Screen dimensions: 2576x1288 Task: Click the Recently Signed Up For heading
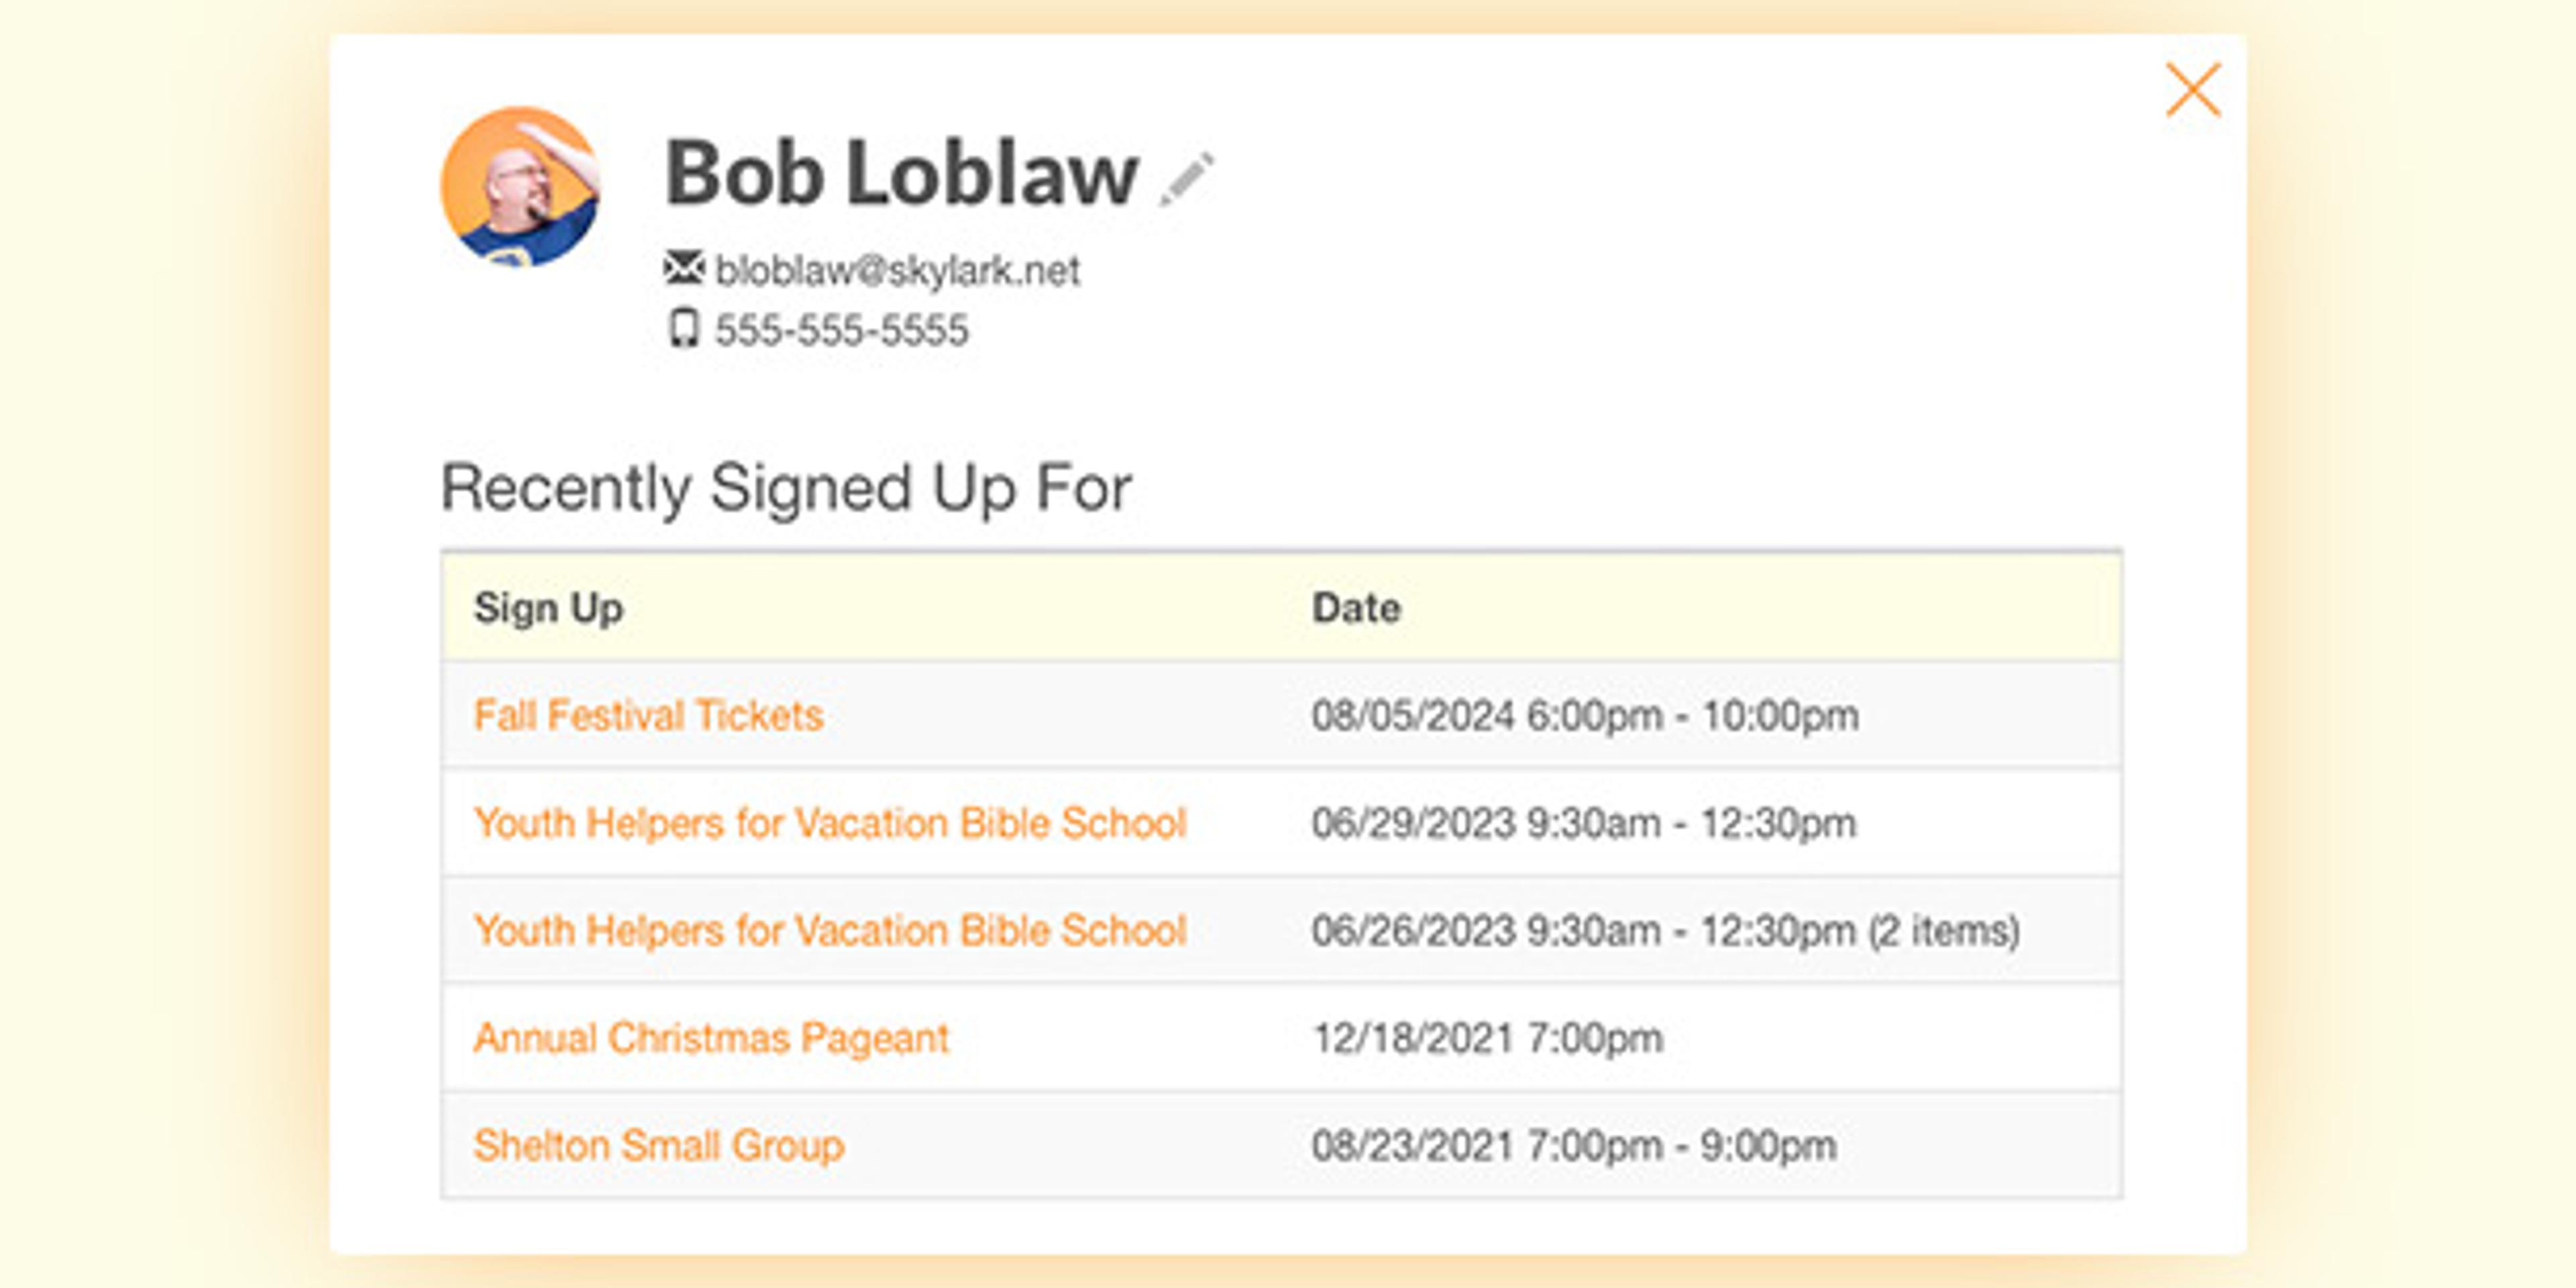coord(786,488)
